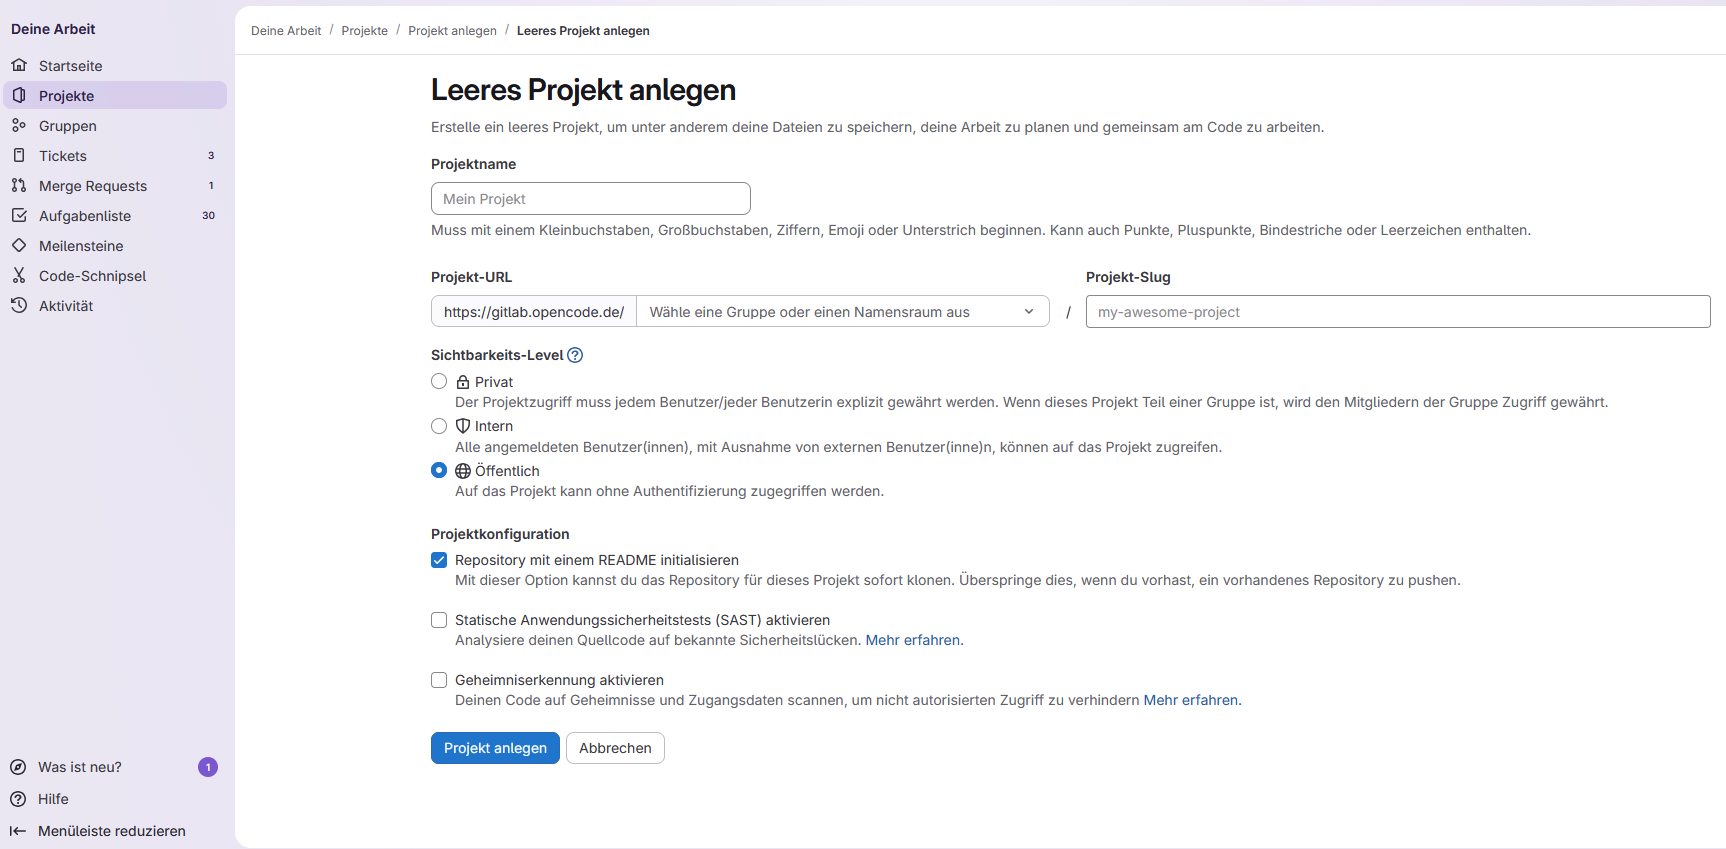Click the Aktivität history icon
The height and width of the screenshot is (849, 1726).
click(19, 305)
